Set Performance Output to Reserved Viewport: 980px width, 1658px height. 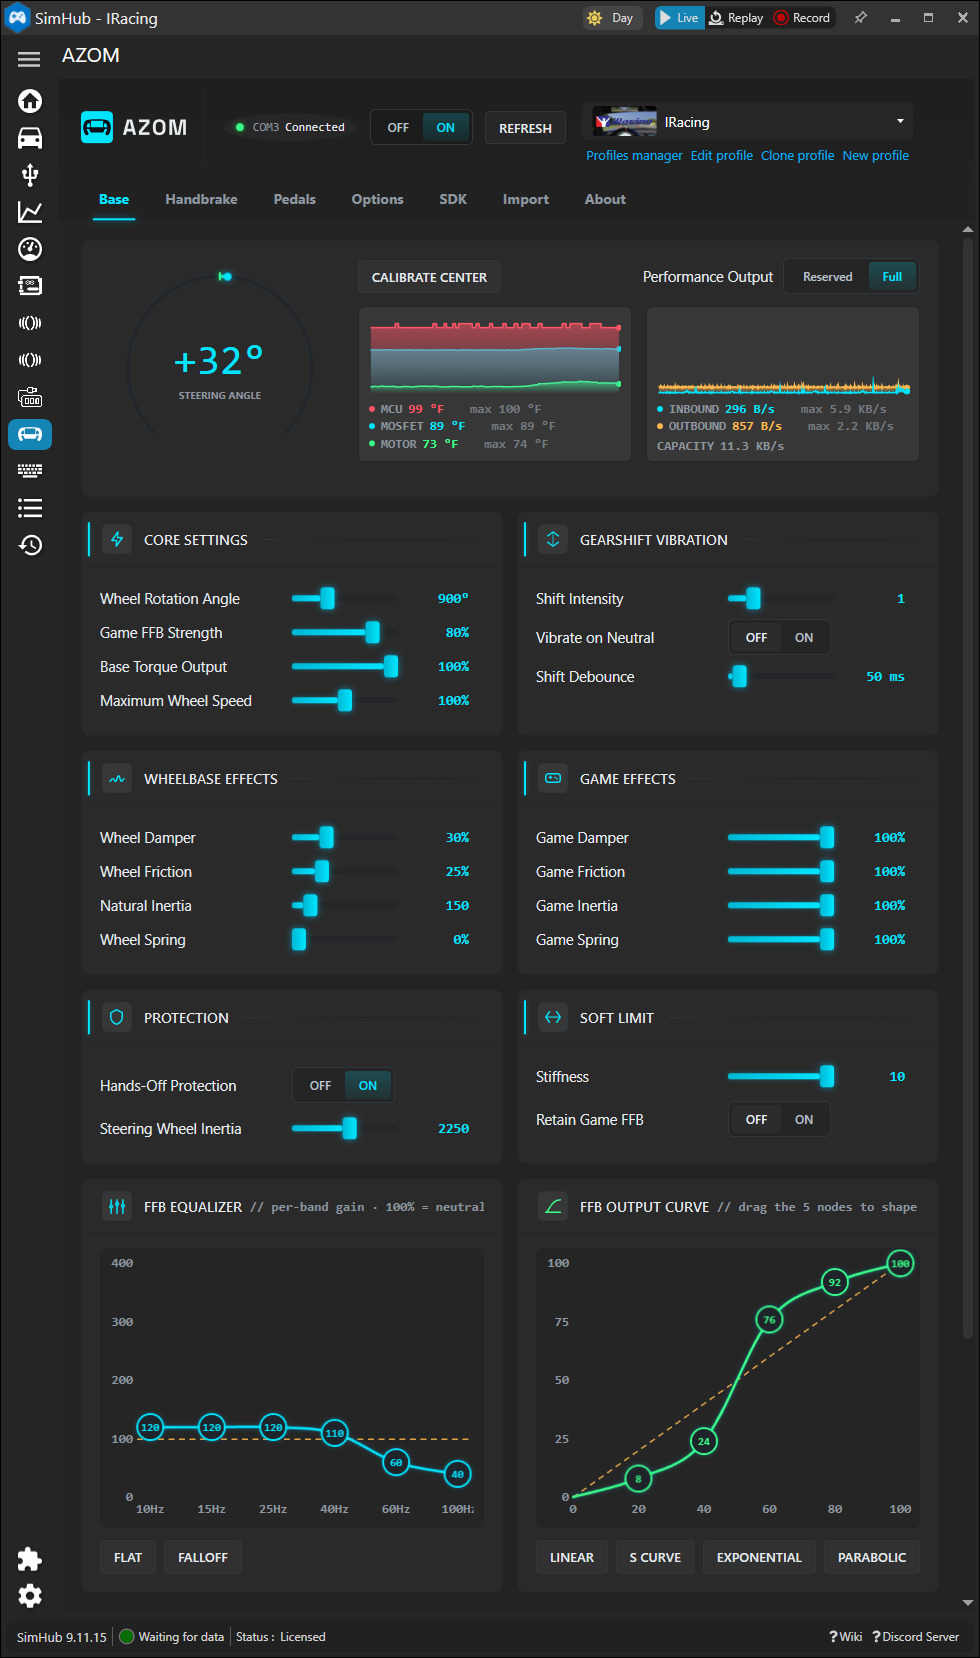tap(827, 277)
